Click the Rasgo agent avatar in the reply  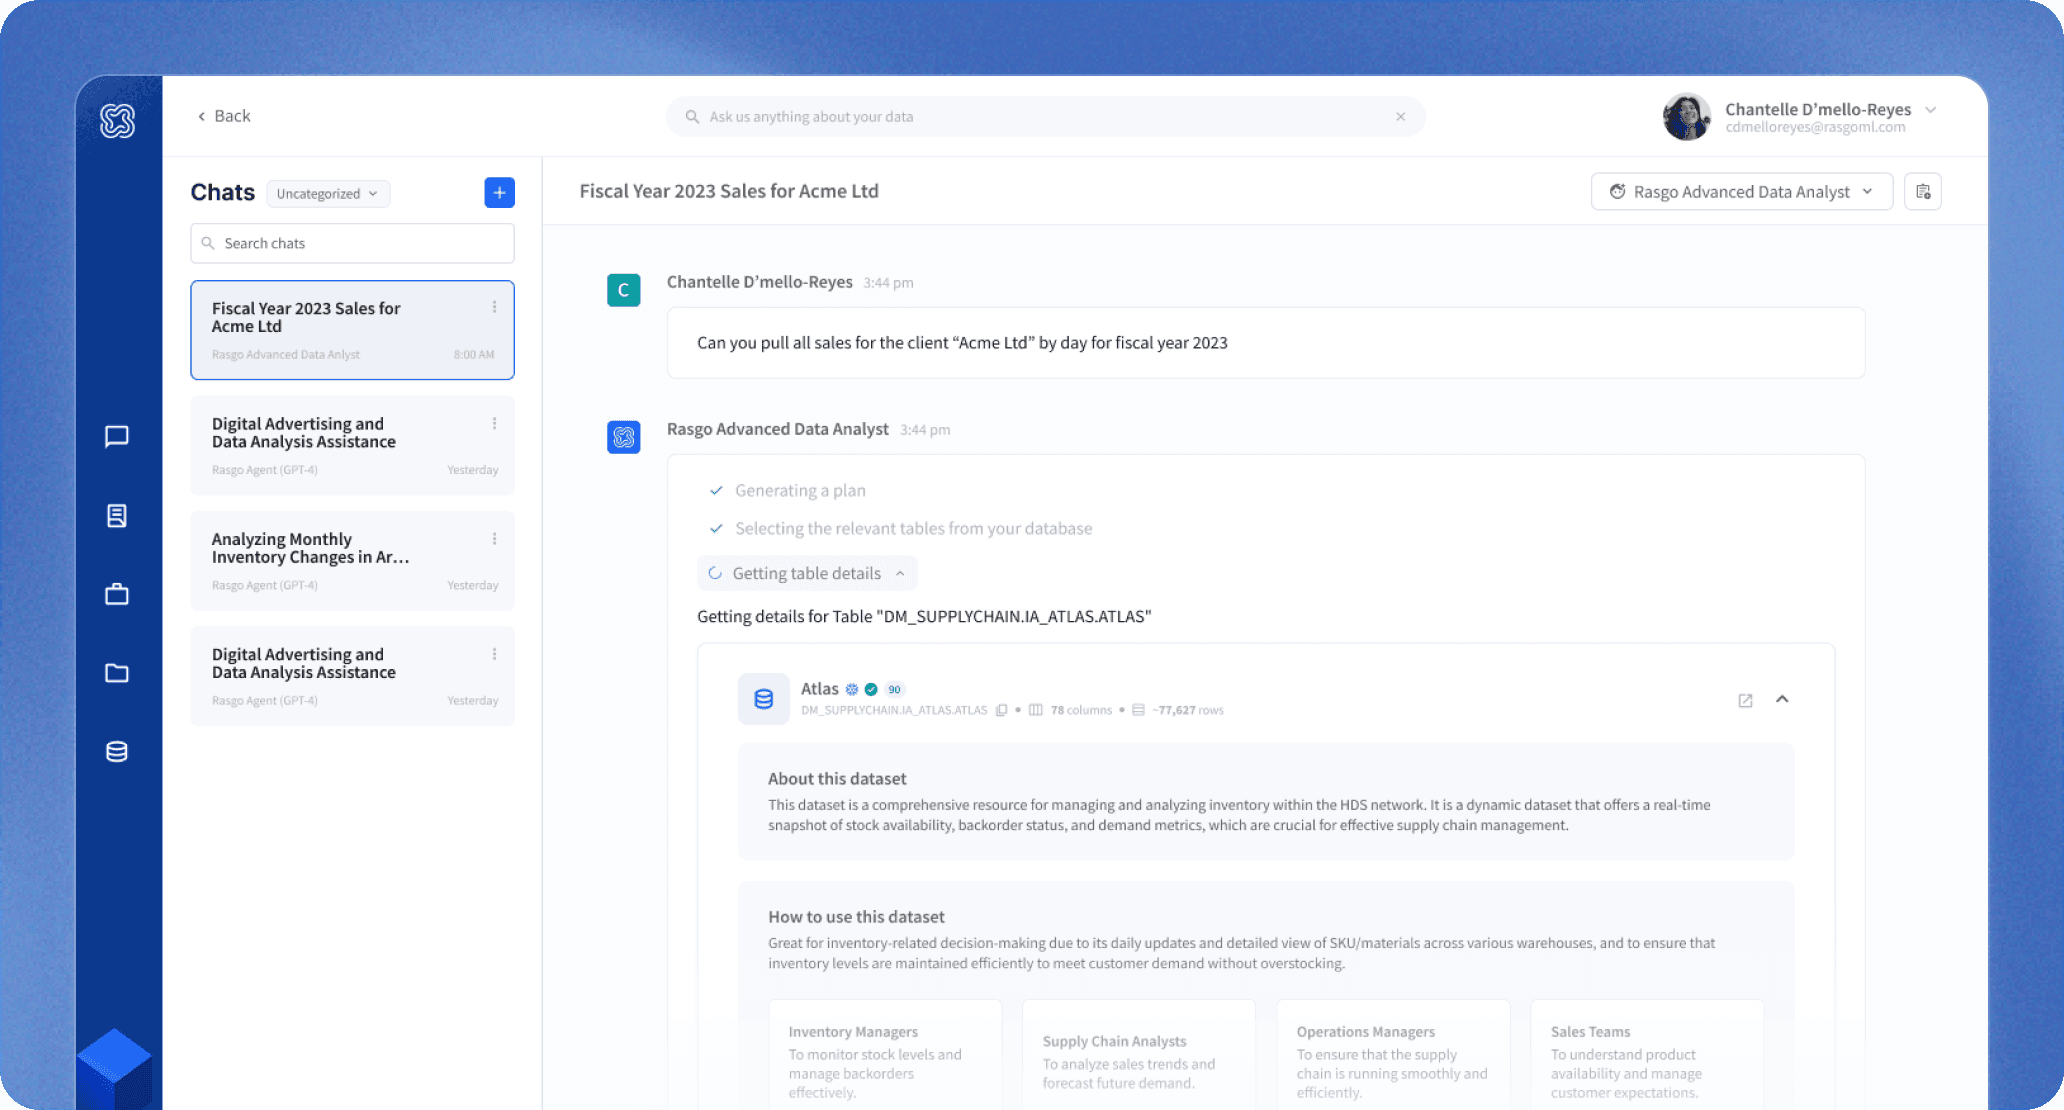[624, 437]
